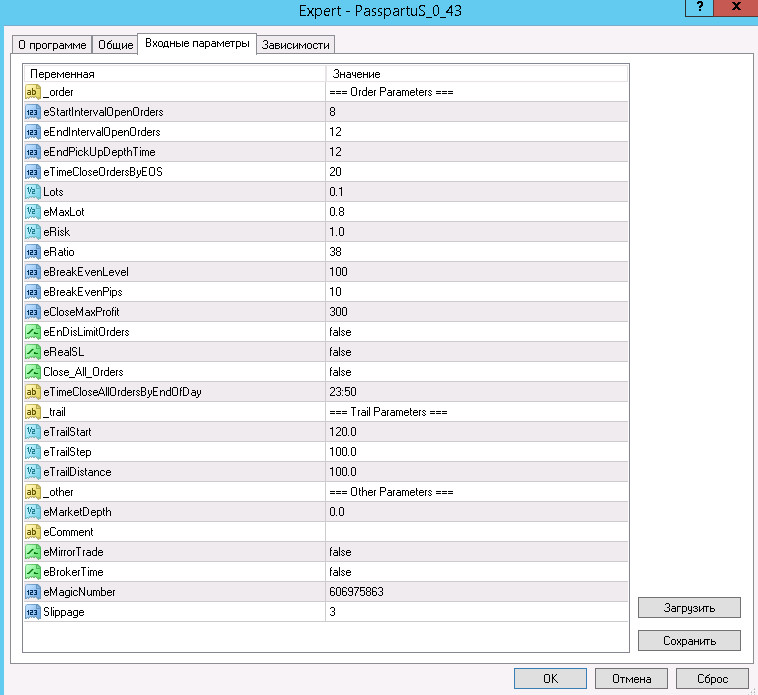Click the double-type icon beside eTrailDistance
The height and width of the screenshot is (695, 758).
click(x=32, y=472)
